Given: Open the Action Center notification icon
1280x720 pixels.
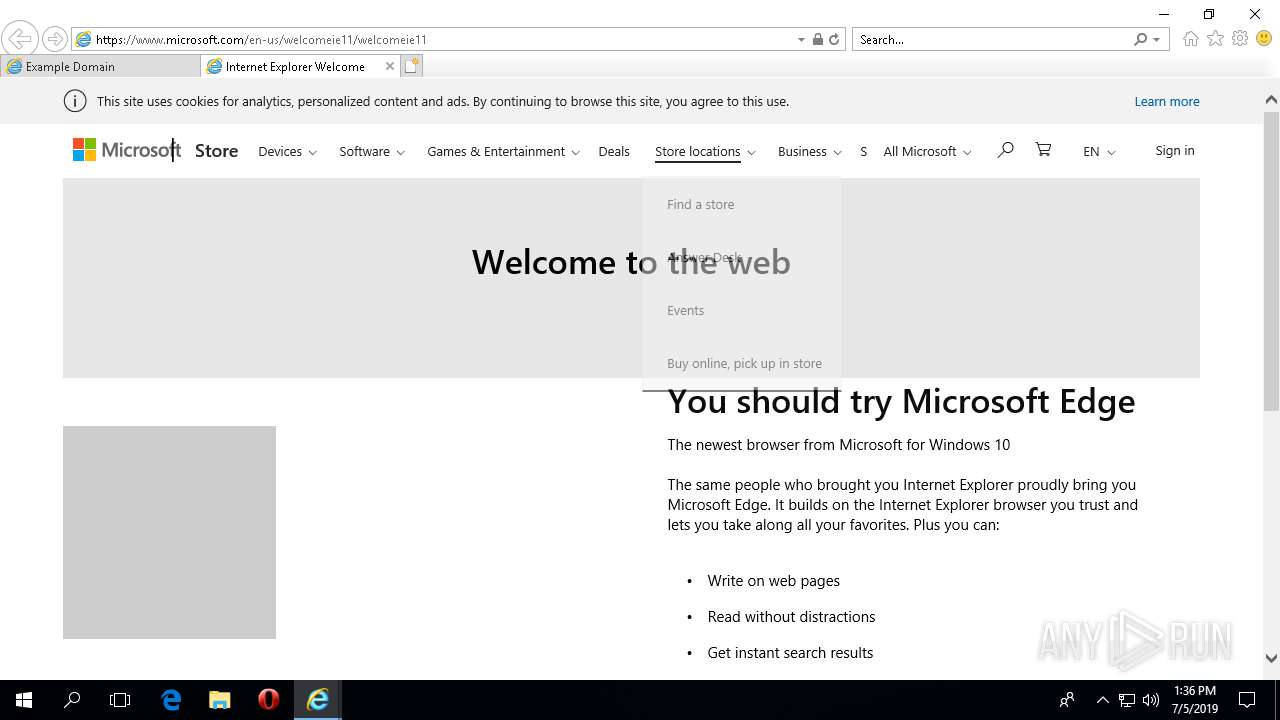Looking at the screenshot, I should pyautogui.click(x=1247, y=700).
